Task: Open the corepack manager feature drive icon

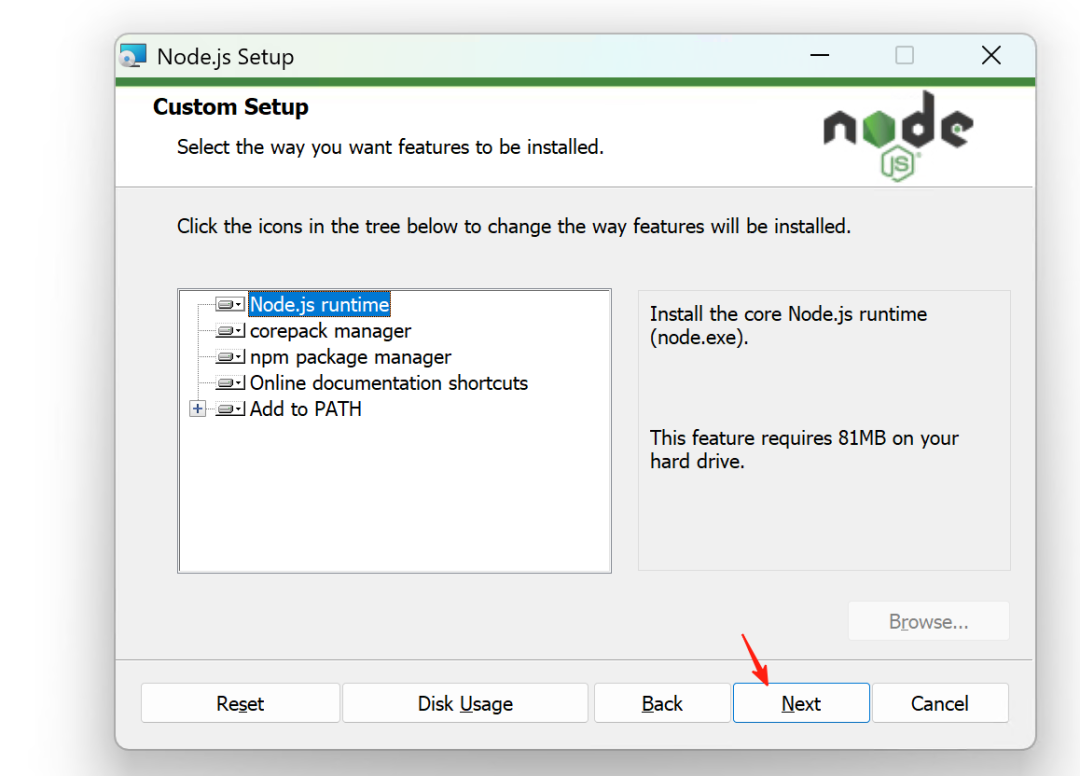Action: [230, 331]
